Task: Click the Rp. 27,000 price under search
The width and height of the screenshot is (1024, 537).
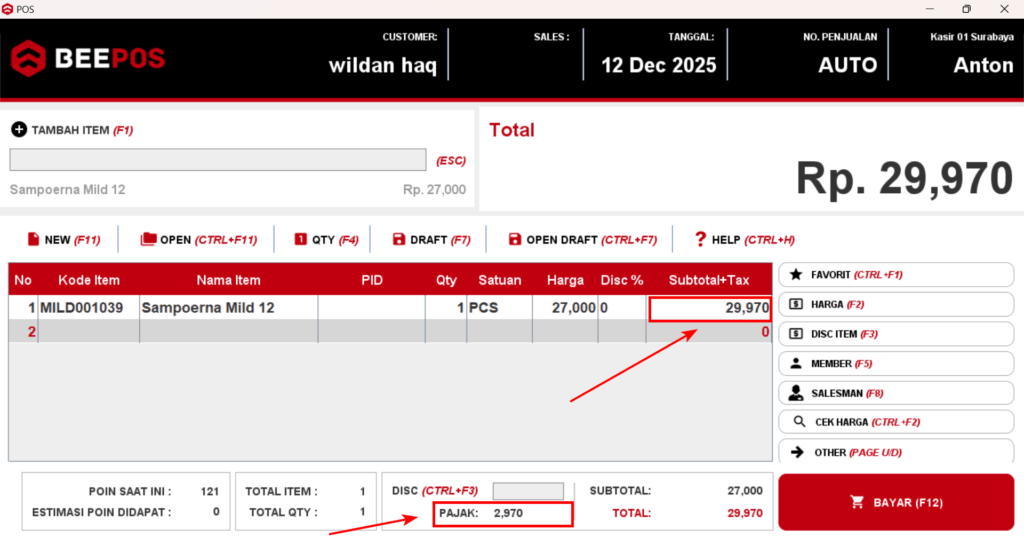Action: (x=434, y=189)
